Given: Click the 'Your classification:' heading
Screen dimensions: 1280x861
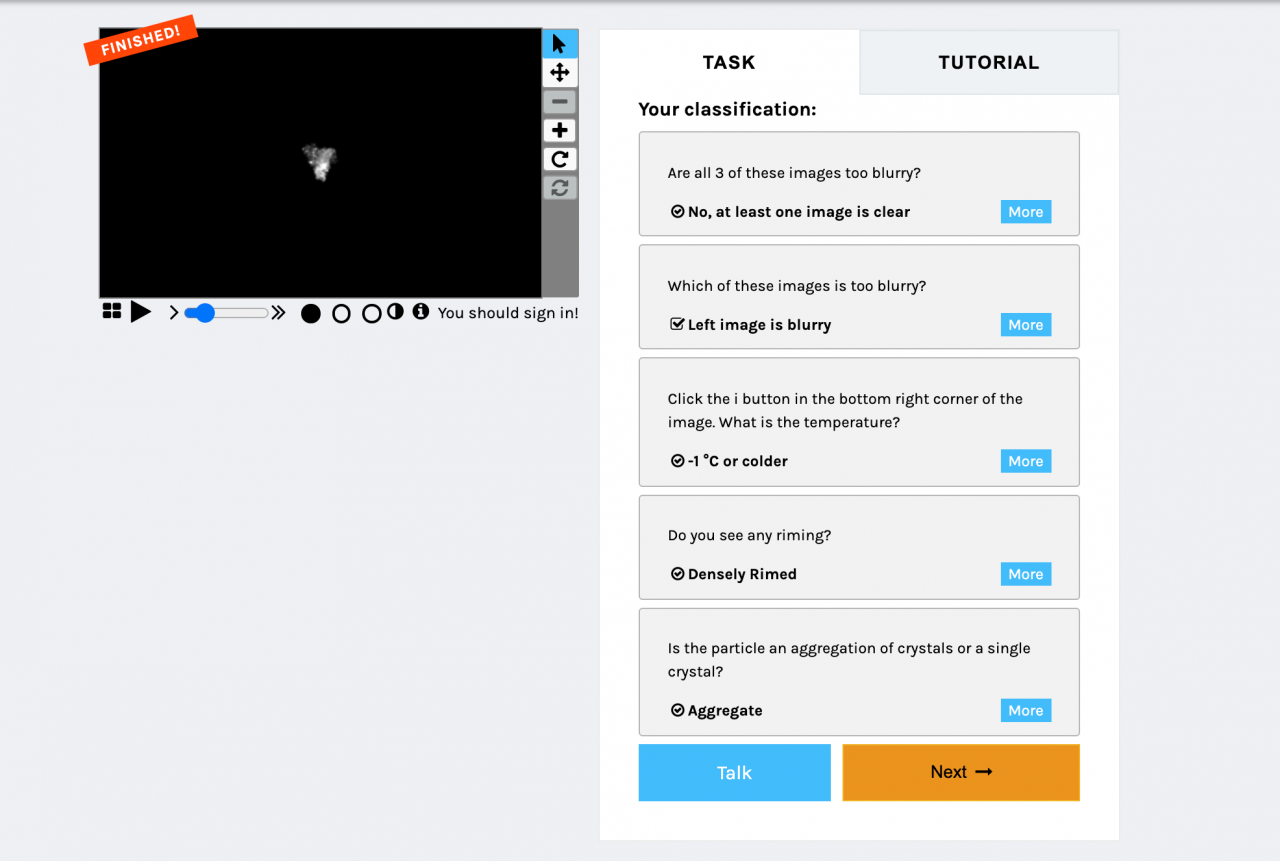Looking at the screenshot, I should point(728,109).
